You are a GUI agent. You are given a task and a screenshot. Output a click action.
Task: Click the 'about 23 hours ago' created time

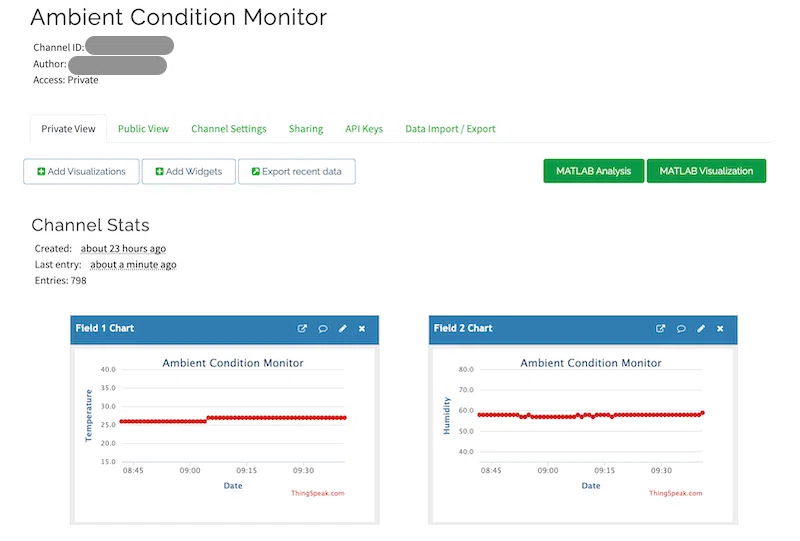tap(123, 249)
